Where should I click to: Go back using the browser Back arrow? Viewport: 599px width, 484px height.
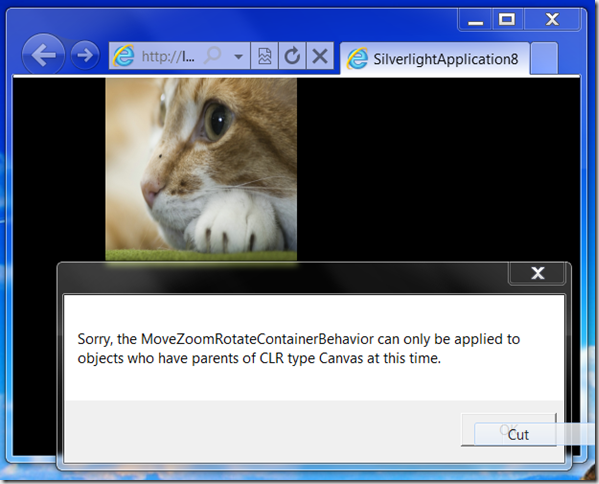(x=43, y=55)
